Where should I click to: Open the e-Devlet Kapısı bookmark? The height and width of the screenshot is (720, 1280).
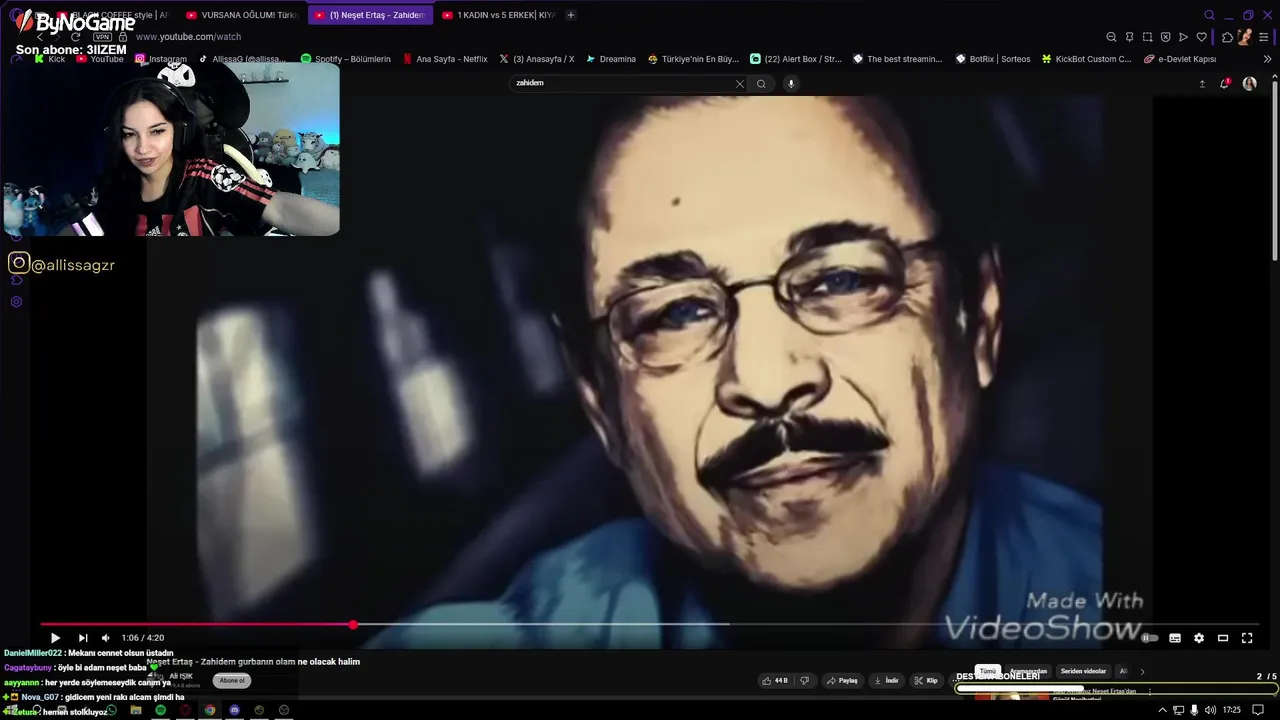click(x=1180, y=59)
